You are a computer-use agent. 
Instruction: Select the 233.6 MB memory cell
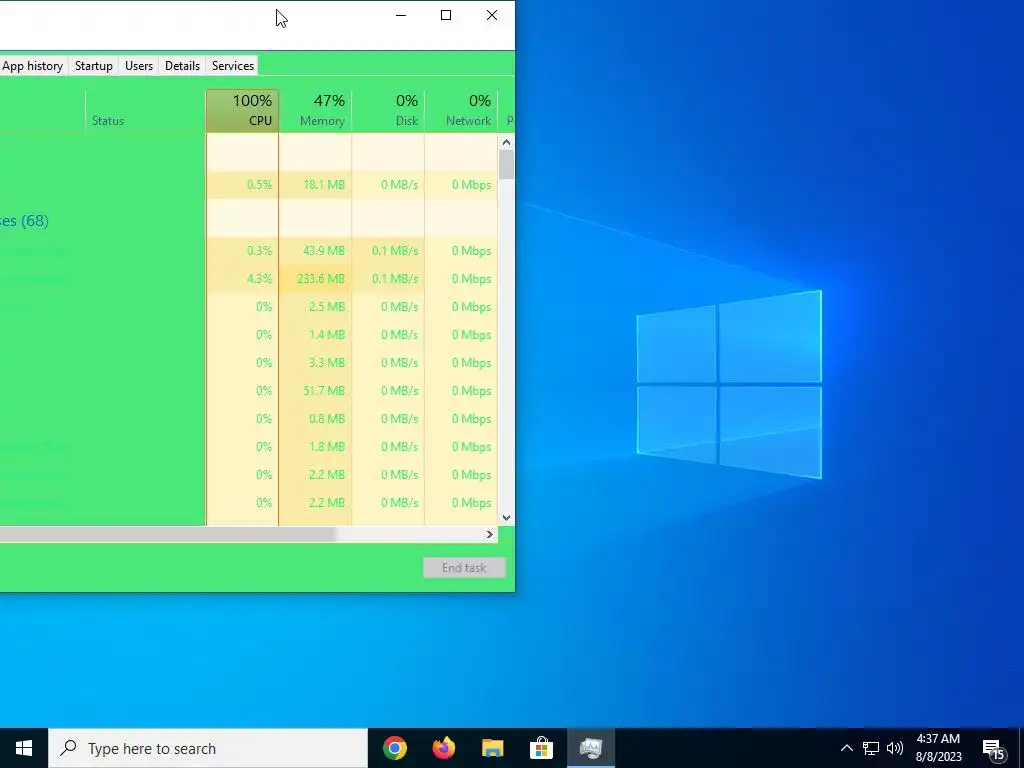(315, 279)
